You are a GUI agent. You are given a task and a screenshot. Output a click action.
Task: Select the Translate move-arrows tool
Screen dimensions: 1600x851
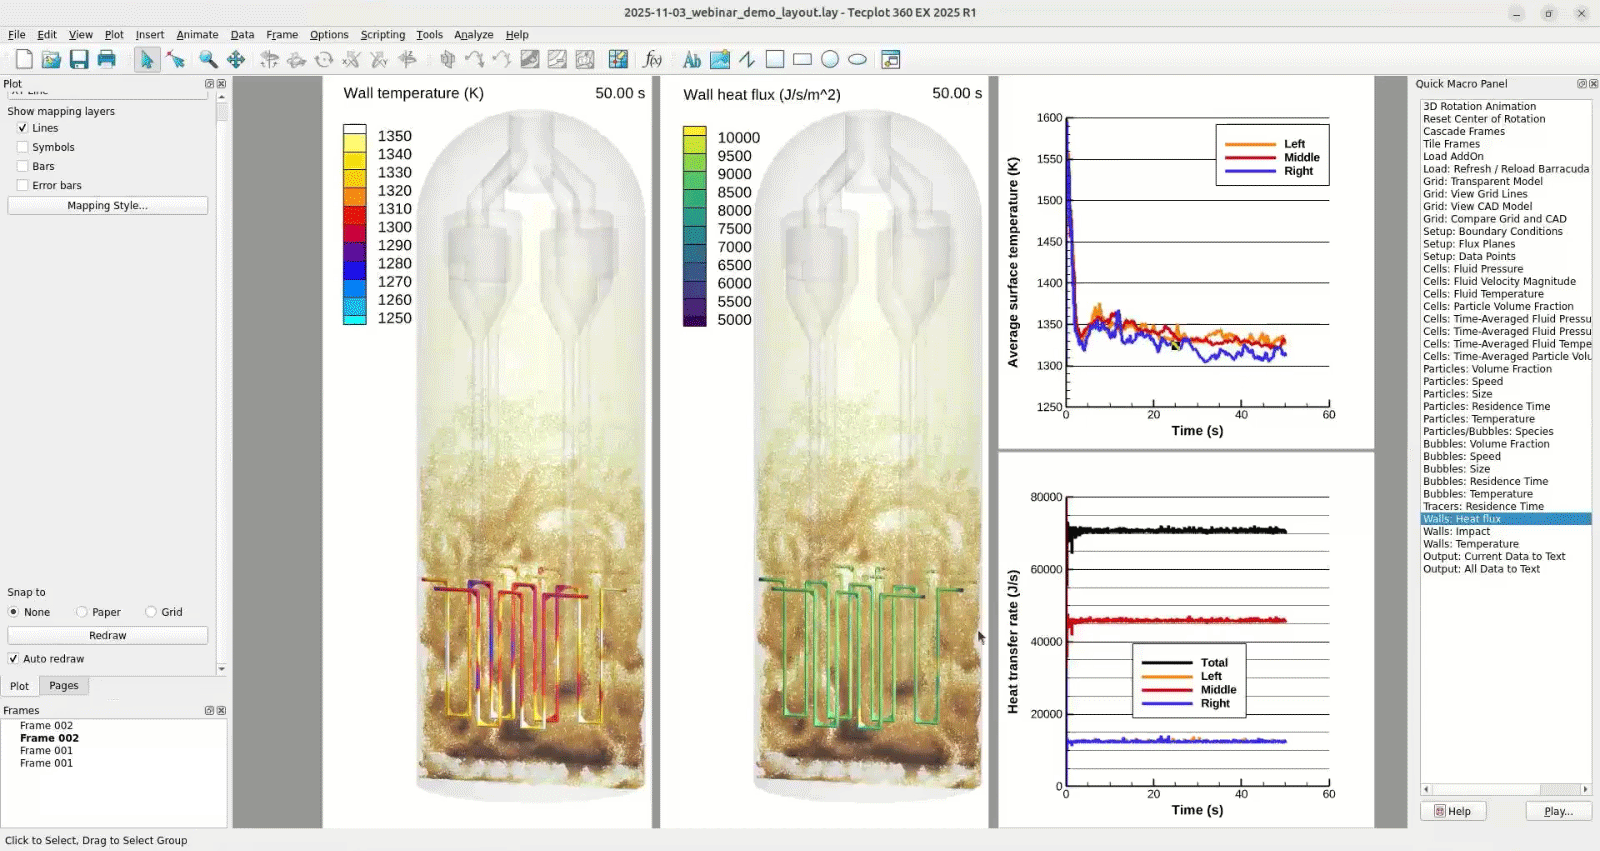(x=236, y=60)
